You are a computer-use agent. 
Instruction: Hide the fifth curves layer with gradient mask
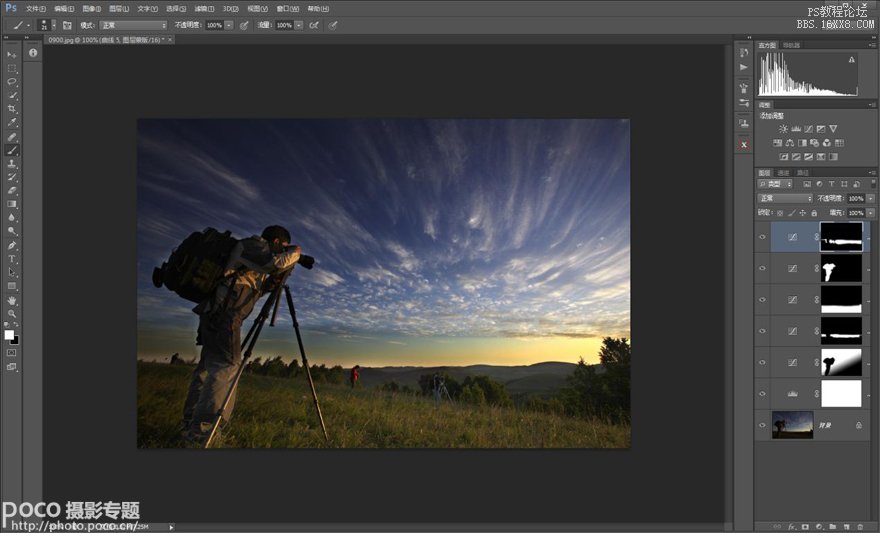point(762,362)
